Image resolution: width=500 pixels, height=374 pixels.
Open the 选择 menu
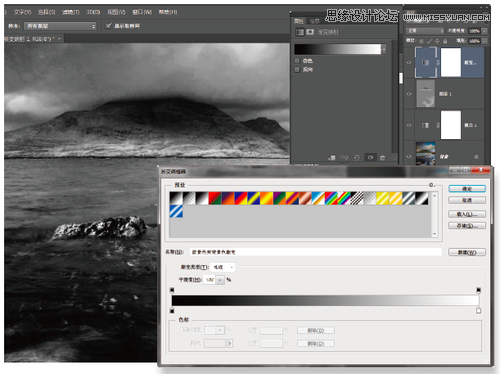point(46,12)
